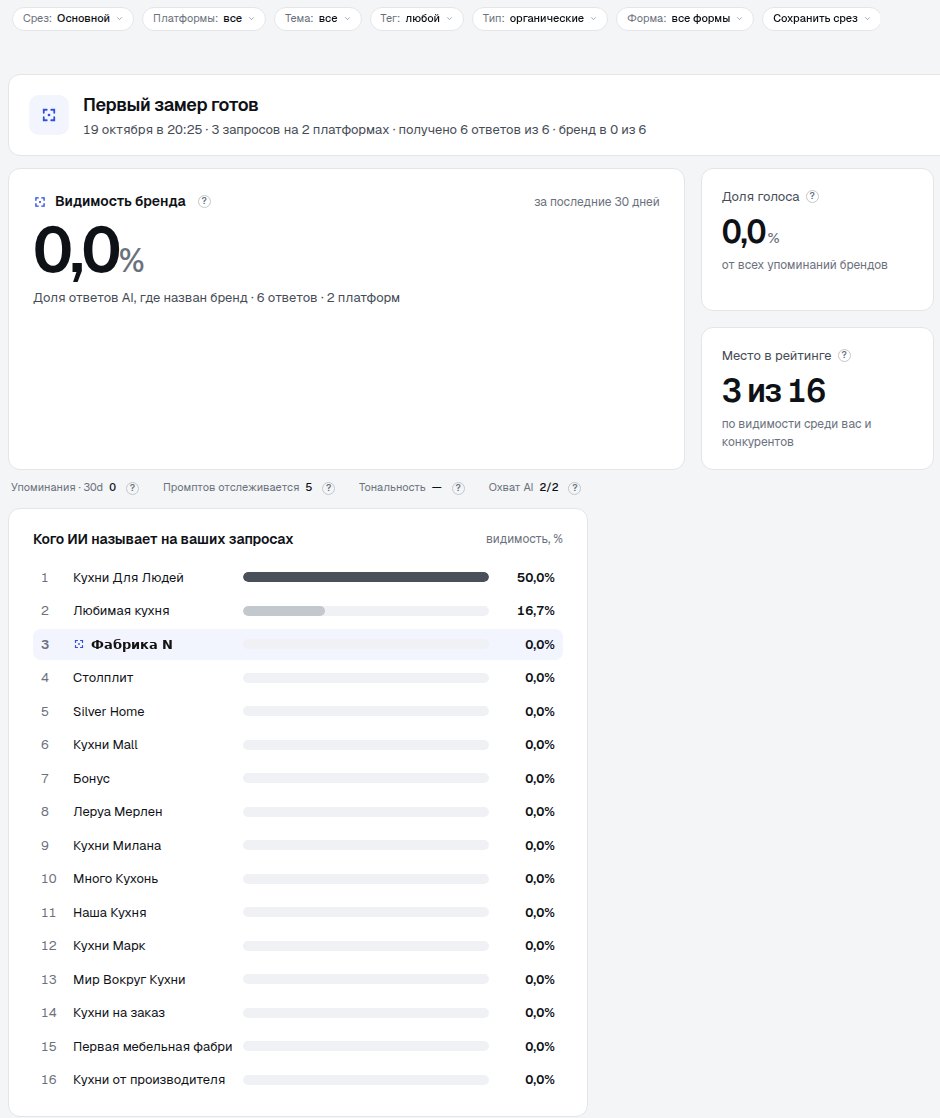This screenshot has height=1118, width=940.
Task: Click the 16,7% visibility value
Action: [x=536, y=611]
